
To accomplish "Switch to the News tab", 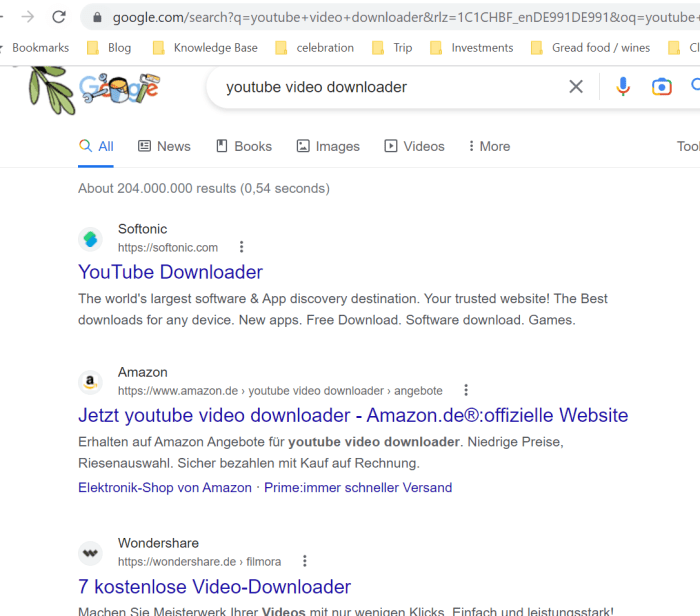I will click(164, 146).
